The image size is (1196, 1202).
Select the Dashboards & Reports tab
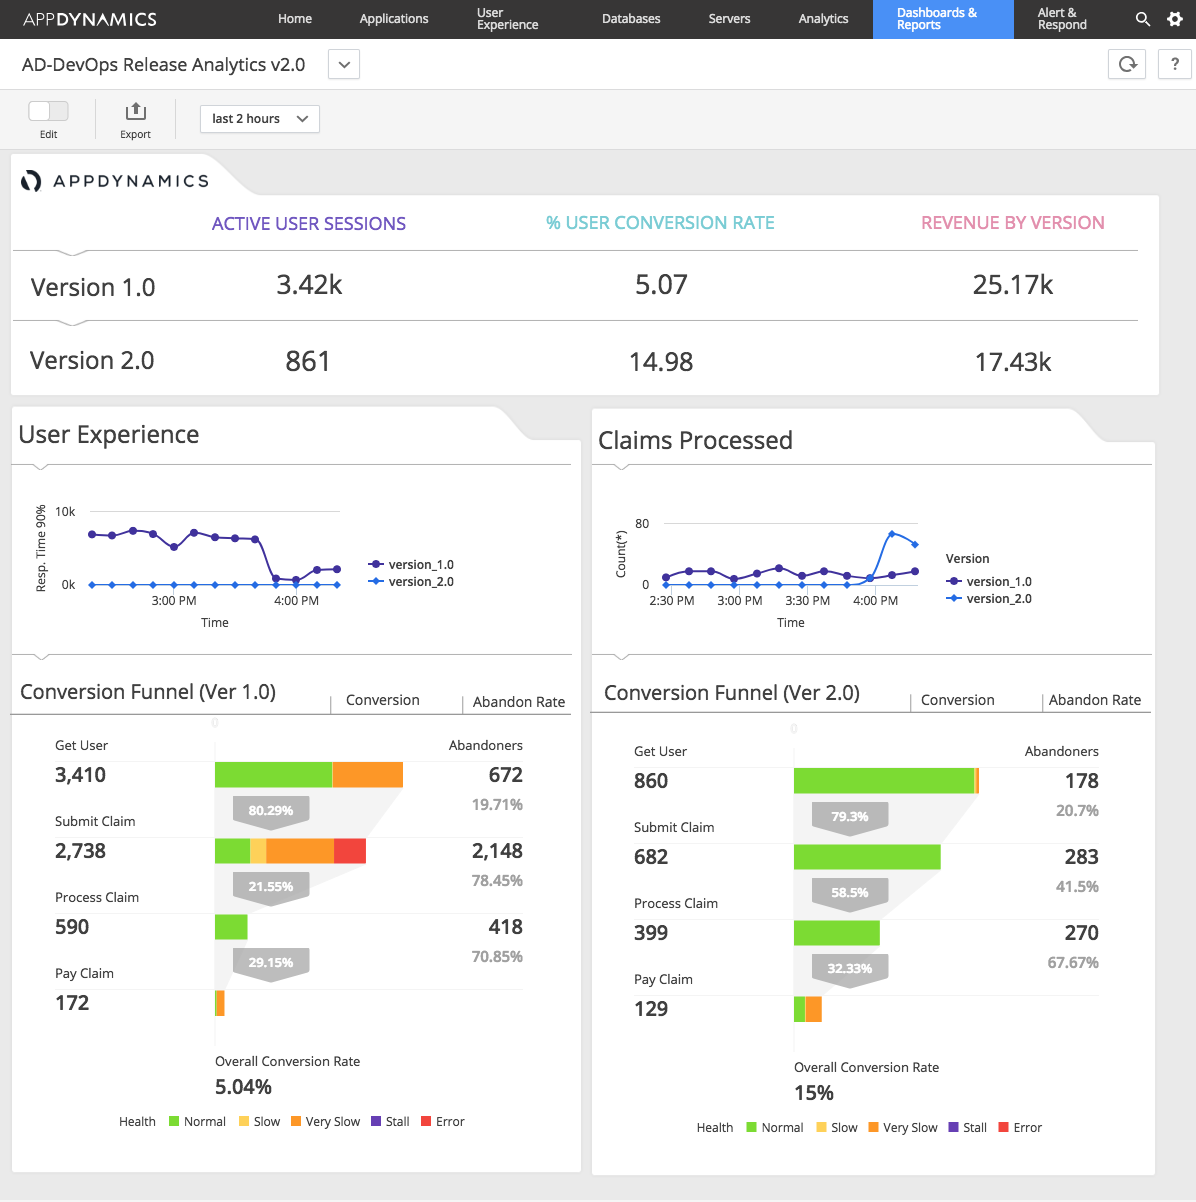943,19
